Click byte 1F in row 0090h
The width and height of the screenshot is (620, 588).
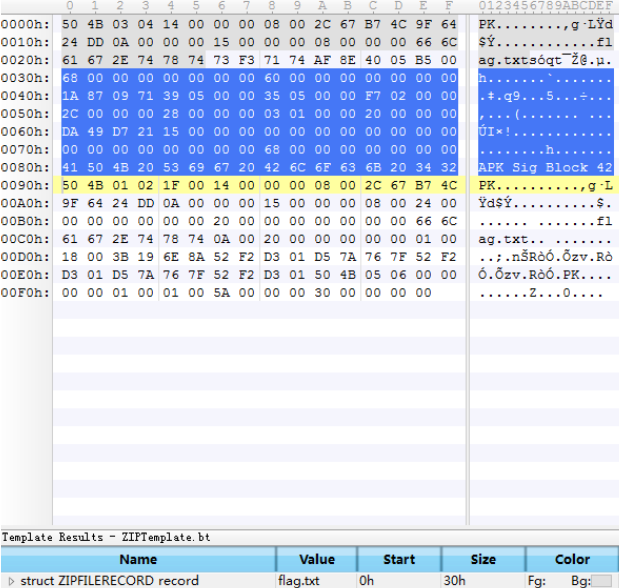[170, 185]
